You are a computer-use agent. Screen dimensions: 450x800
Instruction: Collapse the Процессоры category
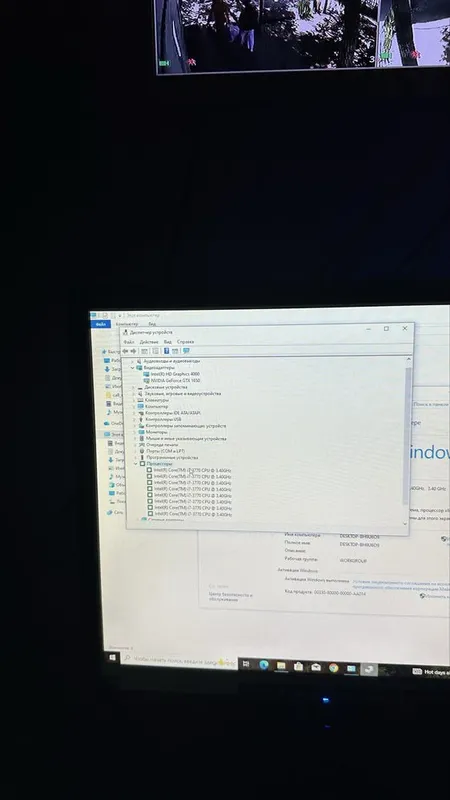[136, 464]
